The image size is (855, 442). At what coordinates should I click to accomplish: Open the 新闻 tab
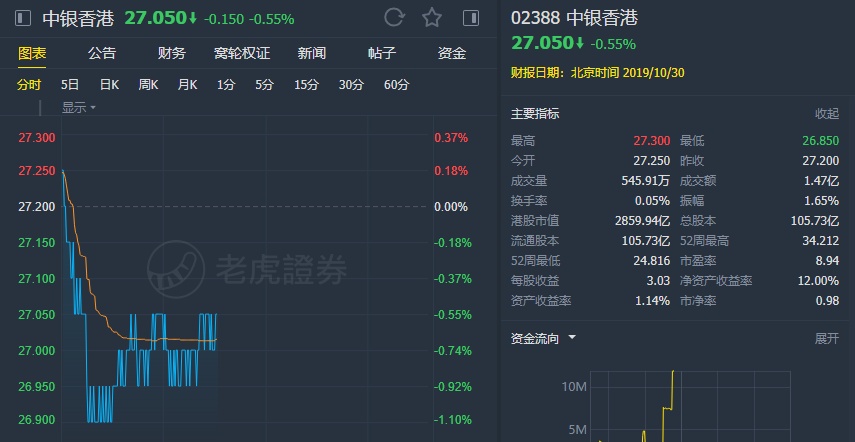pyautogui.click(x=312, y=53)
